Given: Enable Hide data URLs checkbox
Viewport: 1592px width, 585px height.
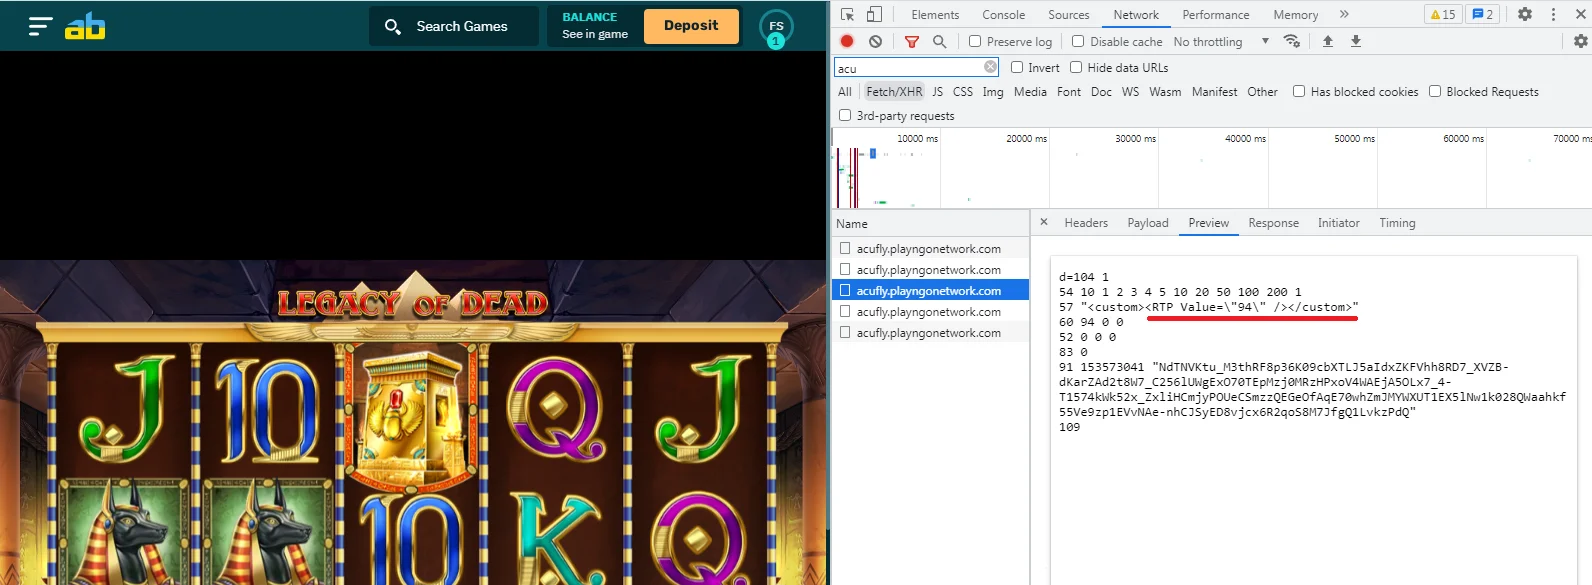Looking at the screenshot, I should click(x=1076, y=67).
